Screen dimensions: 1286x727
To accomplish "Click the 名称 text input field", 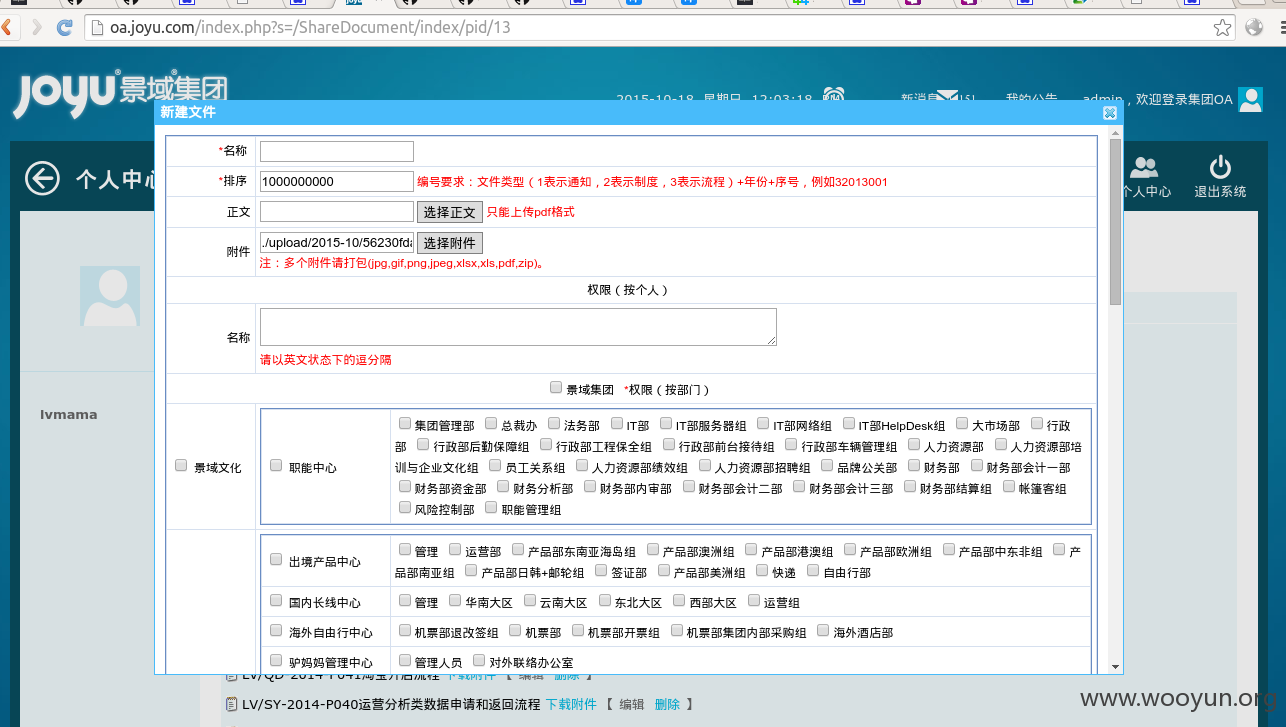I will [x=337, y=151].
